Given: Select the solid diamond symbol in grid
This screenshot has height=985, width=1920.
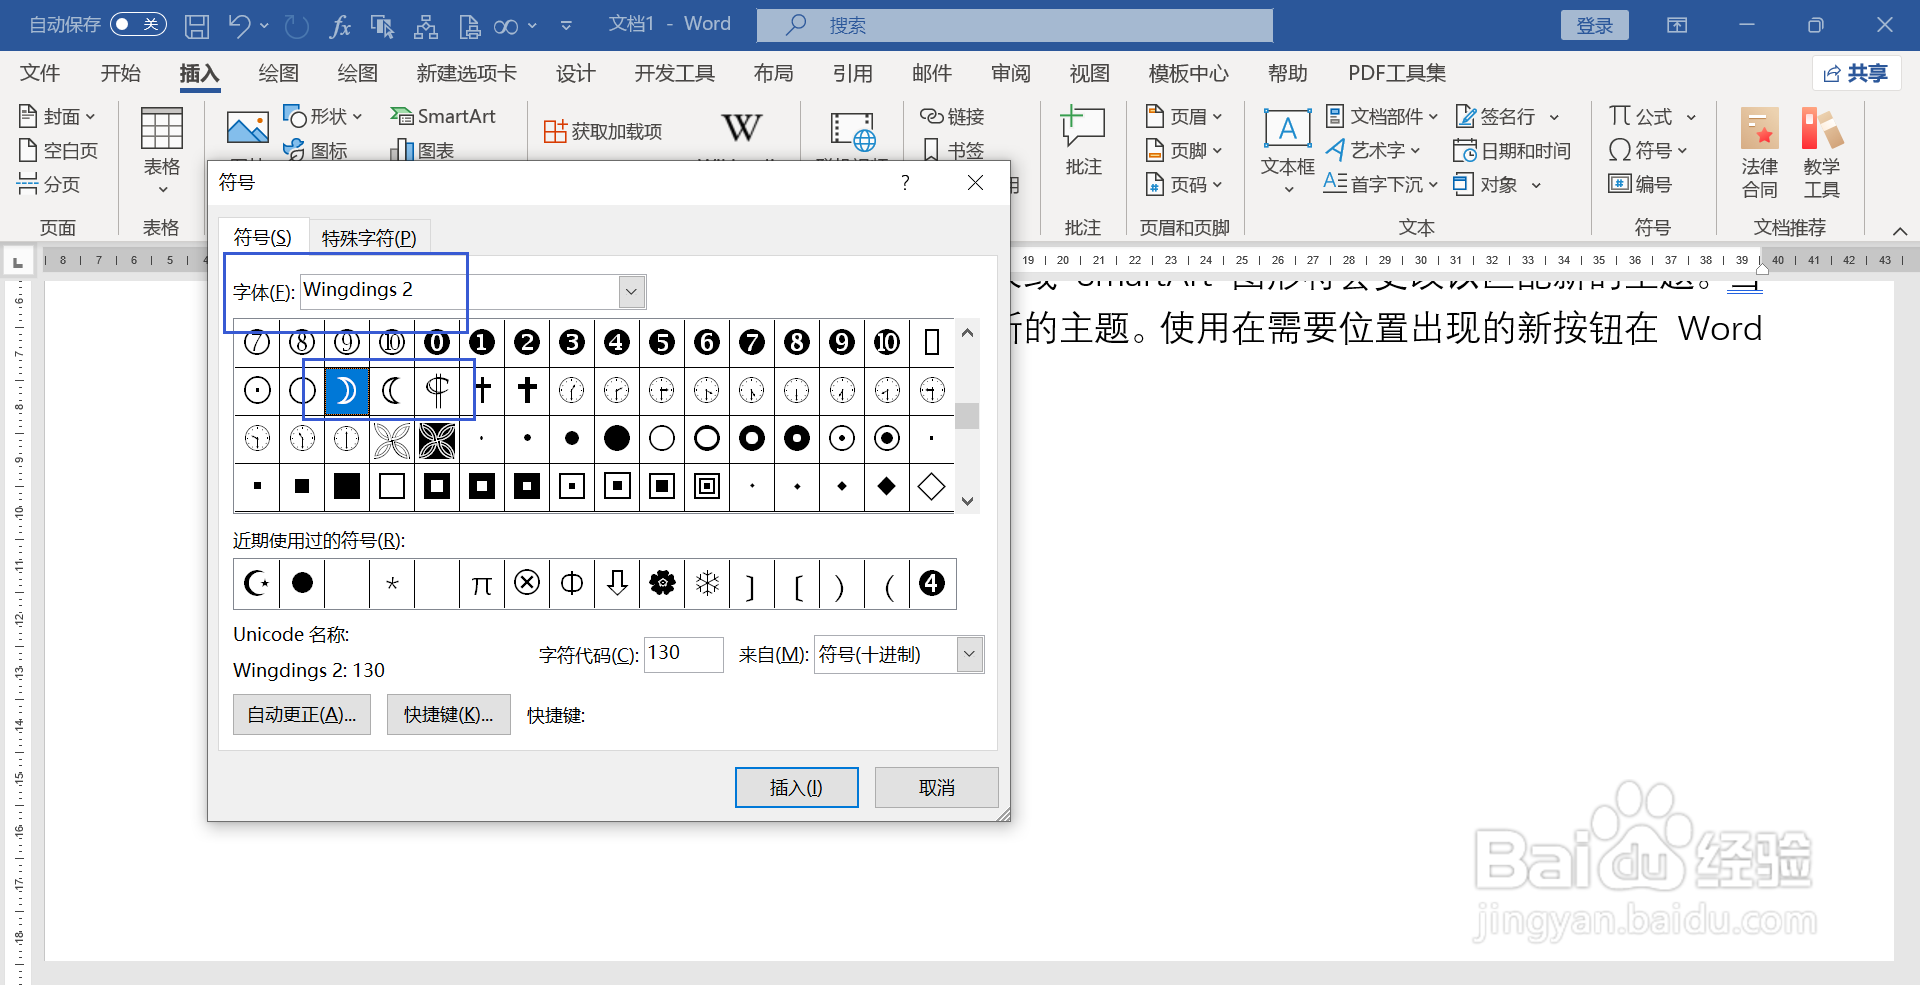Looking at the screenshot, I should (x=886, y=486).
